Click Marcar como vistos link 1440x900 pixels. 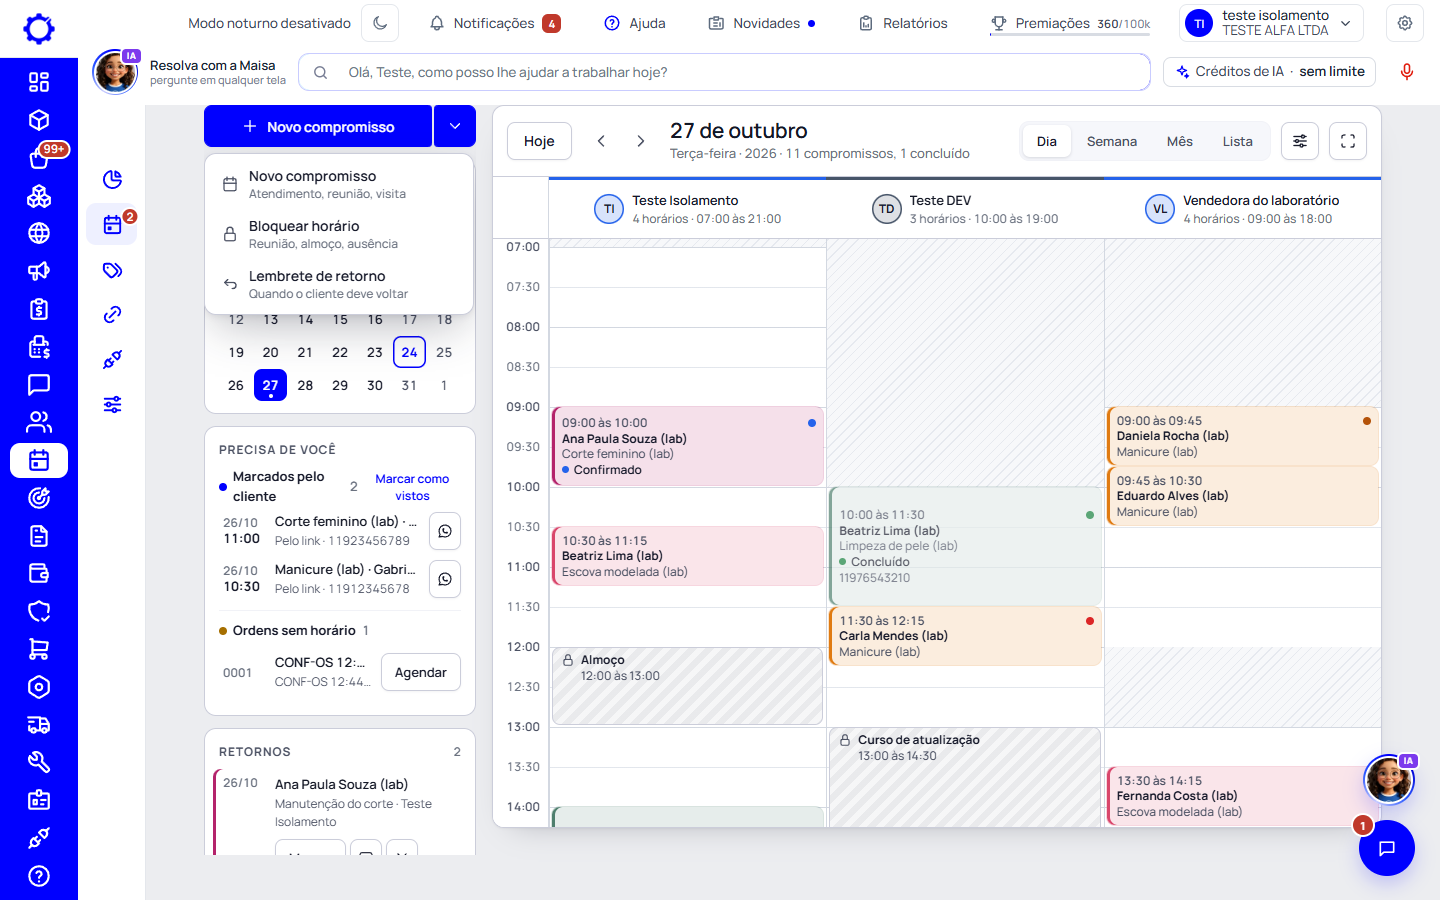pos(412,487)
